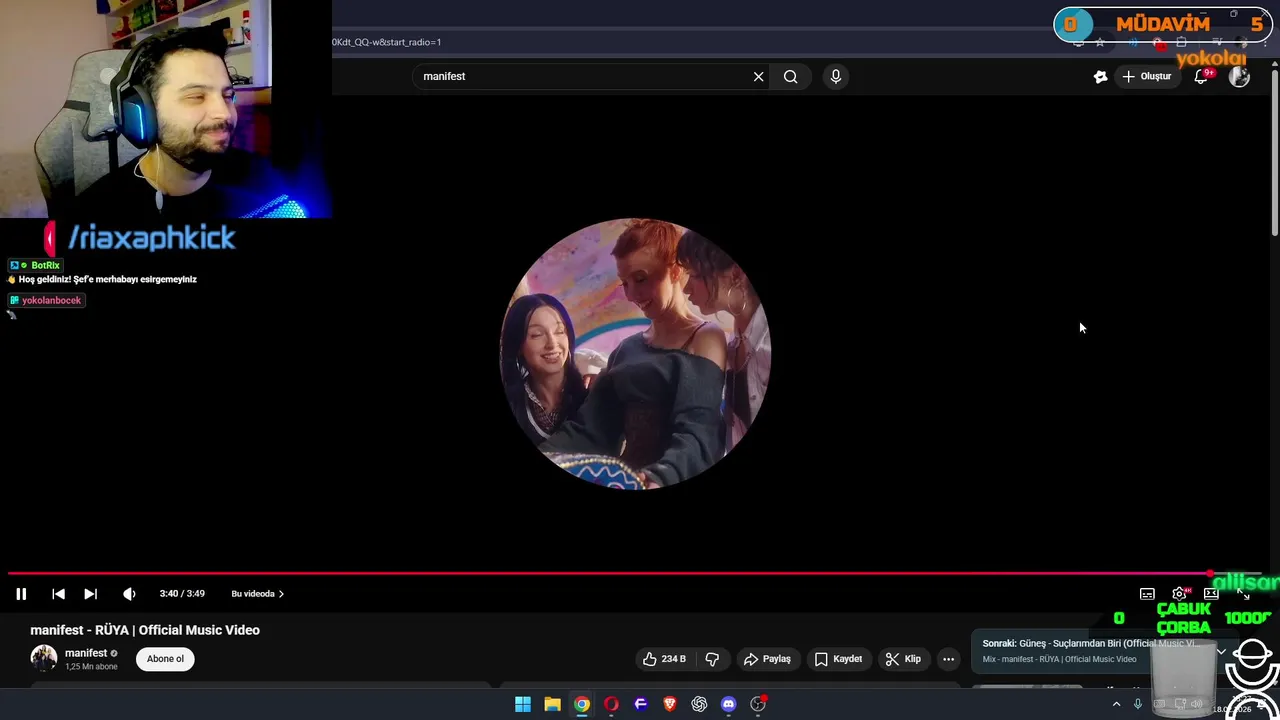Switch to Chrome in the taskbar
The height and width of the screenshot is (720, 1280).
pyautogui.click(x=582, y=704)
